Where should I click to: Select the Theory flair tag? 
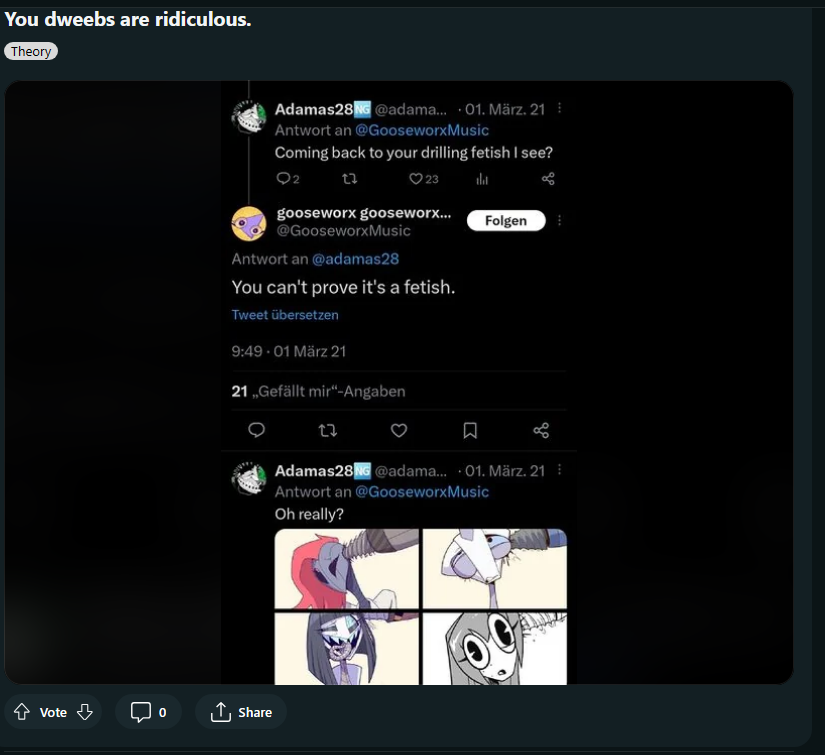pyautogui.click(x=31, y=51)
